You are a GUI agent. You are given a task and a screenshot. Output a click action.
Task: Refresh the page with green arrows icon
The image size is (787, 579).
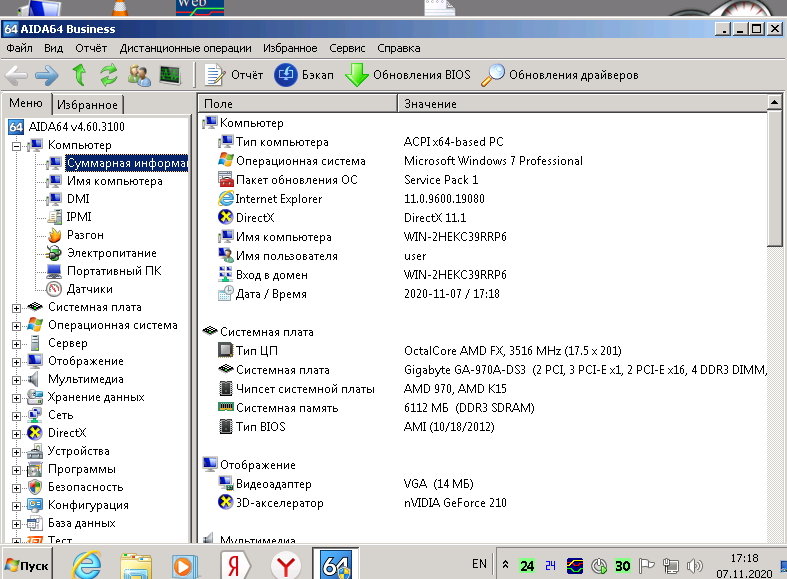pos(108,75)
